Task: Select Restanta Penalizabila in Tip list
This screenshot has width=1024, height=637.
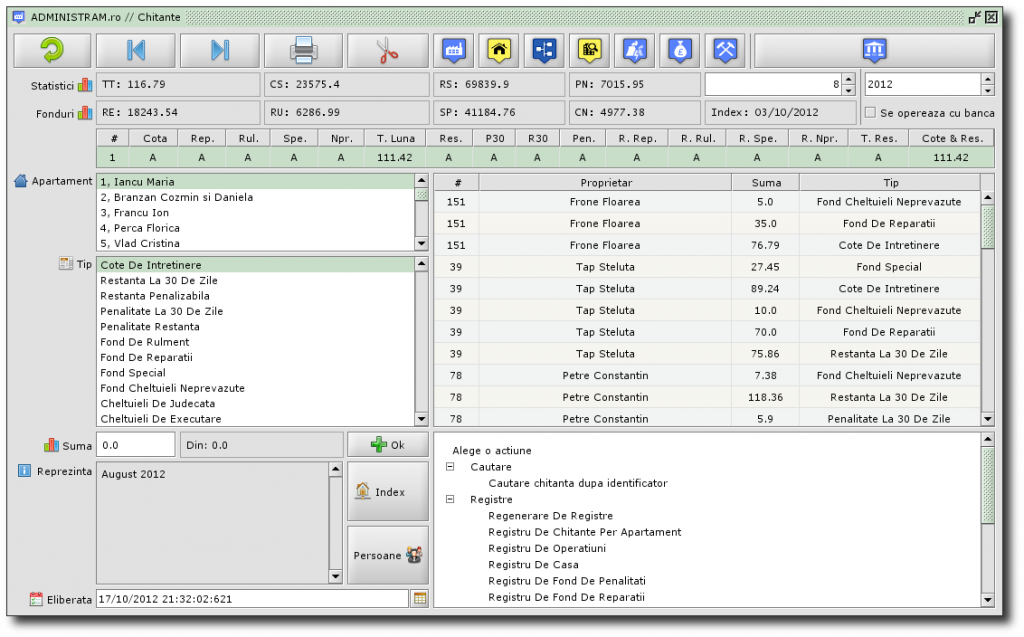Action: pyautogui.click(x=256, y=296)
